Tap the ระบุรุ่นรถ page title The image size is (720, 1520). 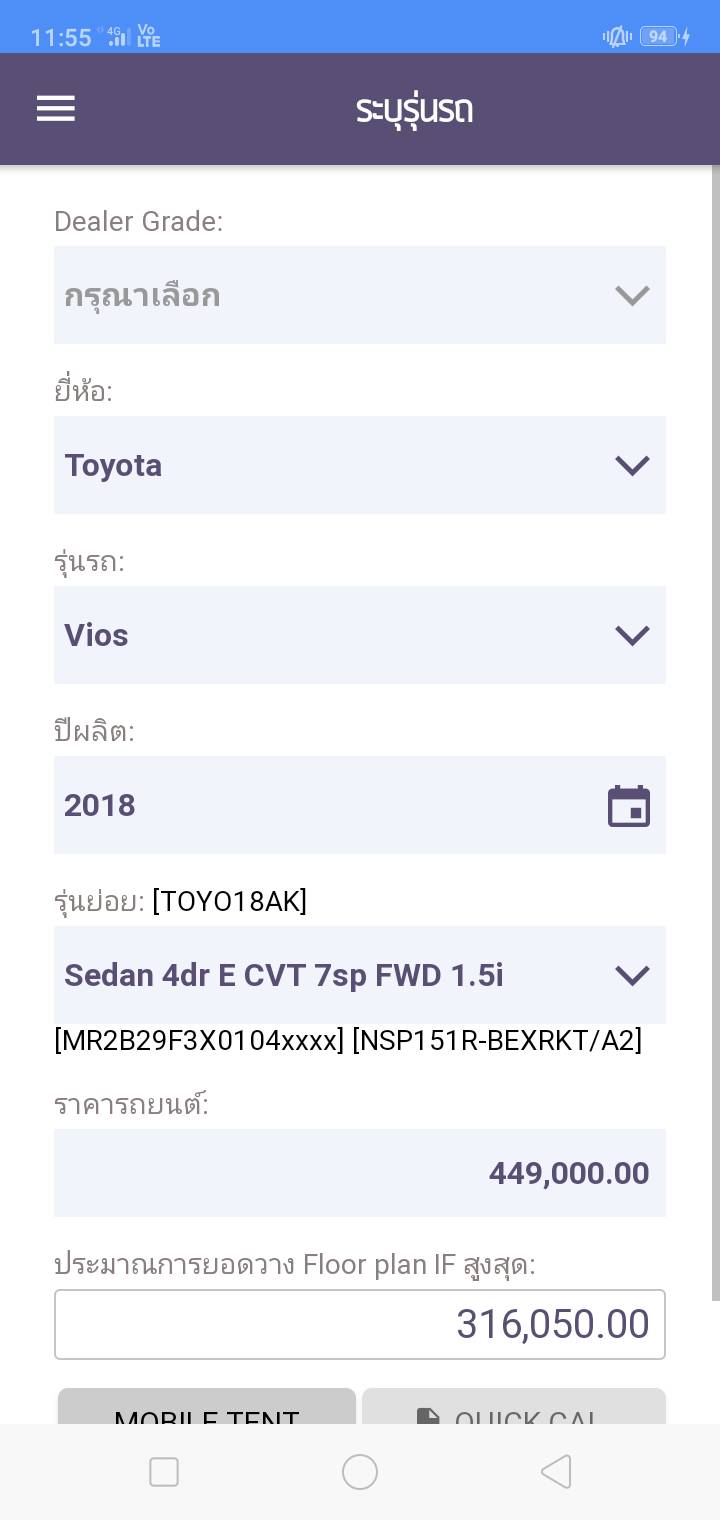click(414, 109)
